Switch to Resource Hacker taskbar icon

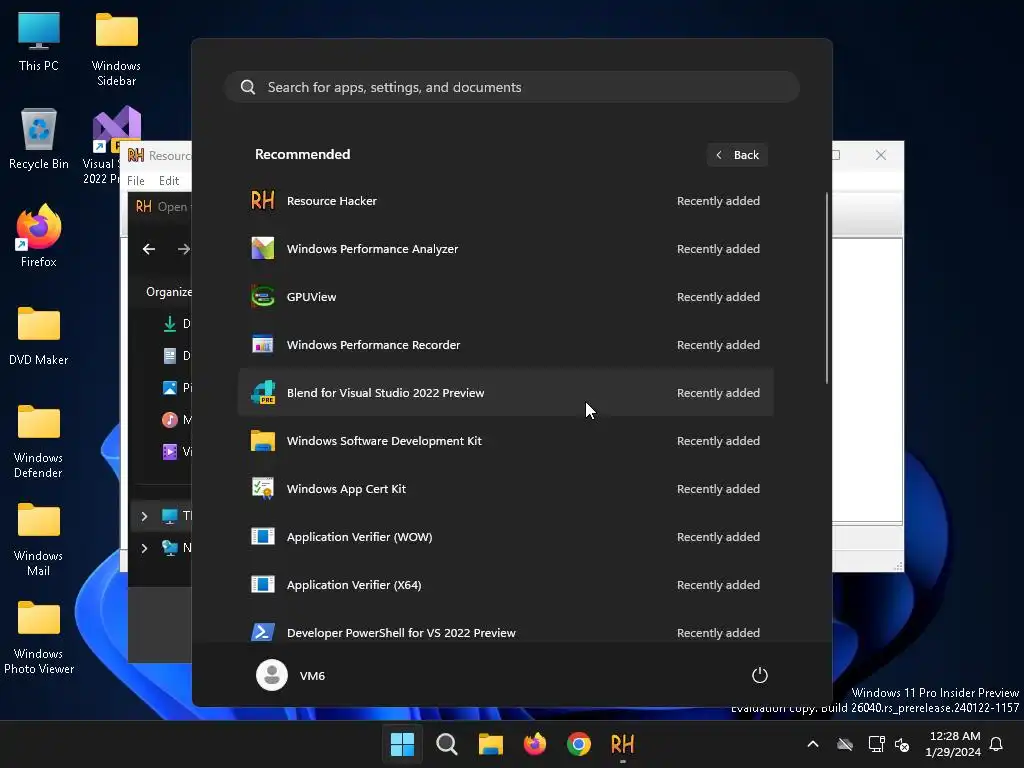click(622, 744)
